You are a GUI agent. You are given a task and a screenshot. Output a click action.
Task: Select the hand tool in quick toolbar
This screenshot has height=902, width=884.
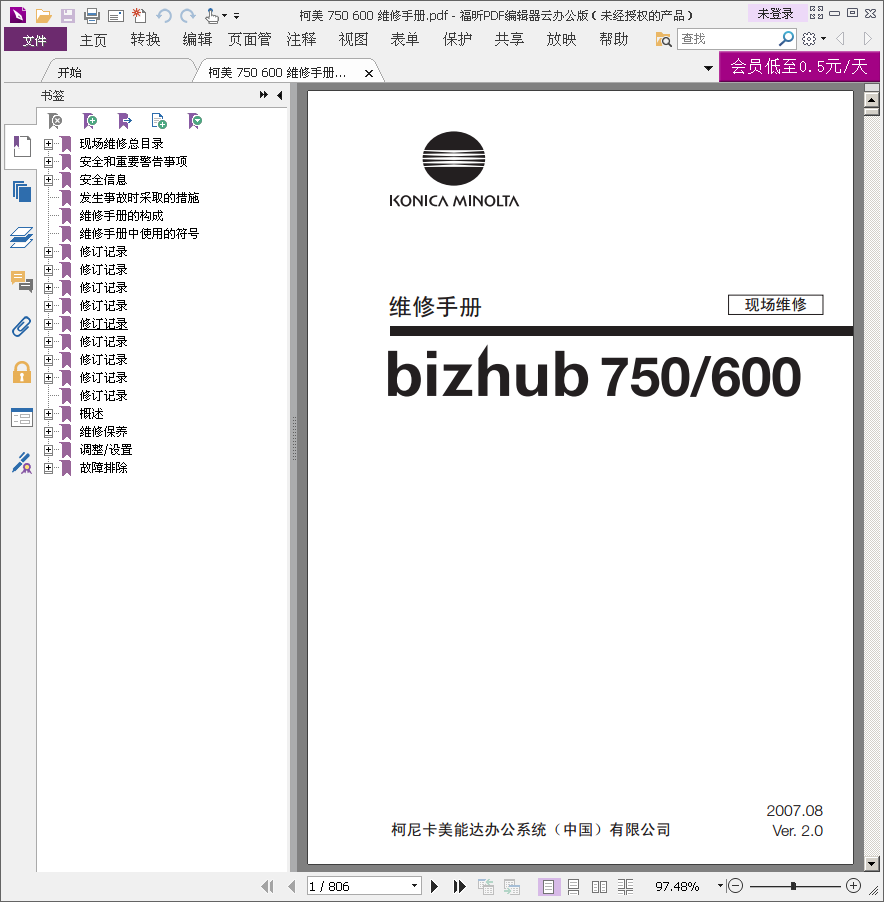[x=212, y=16]
